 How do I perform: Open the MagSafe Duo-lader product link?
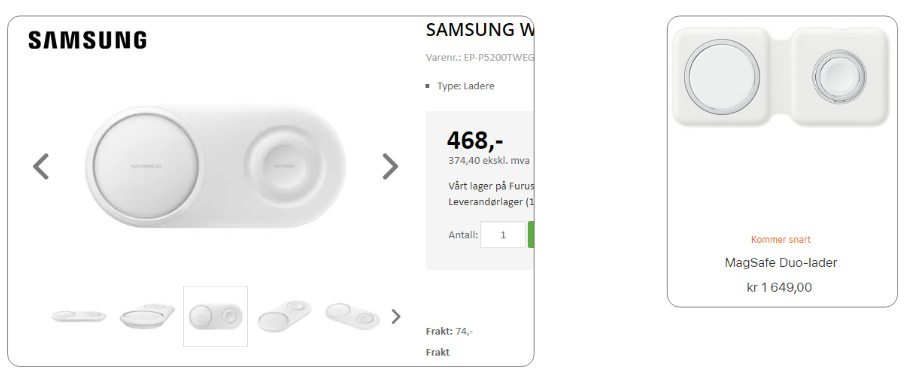click(x=781, y=263)
